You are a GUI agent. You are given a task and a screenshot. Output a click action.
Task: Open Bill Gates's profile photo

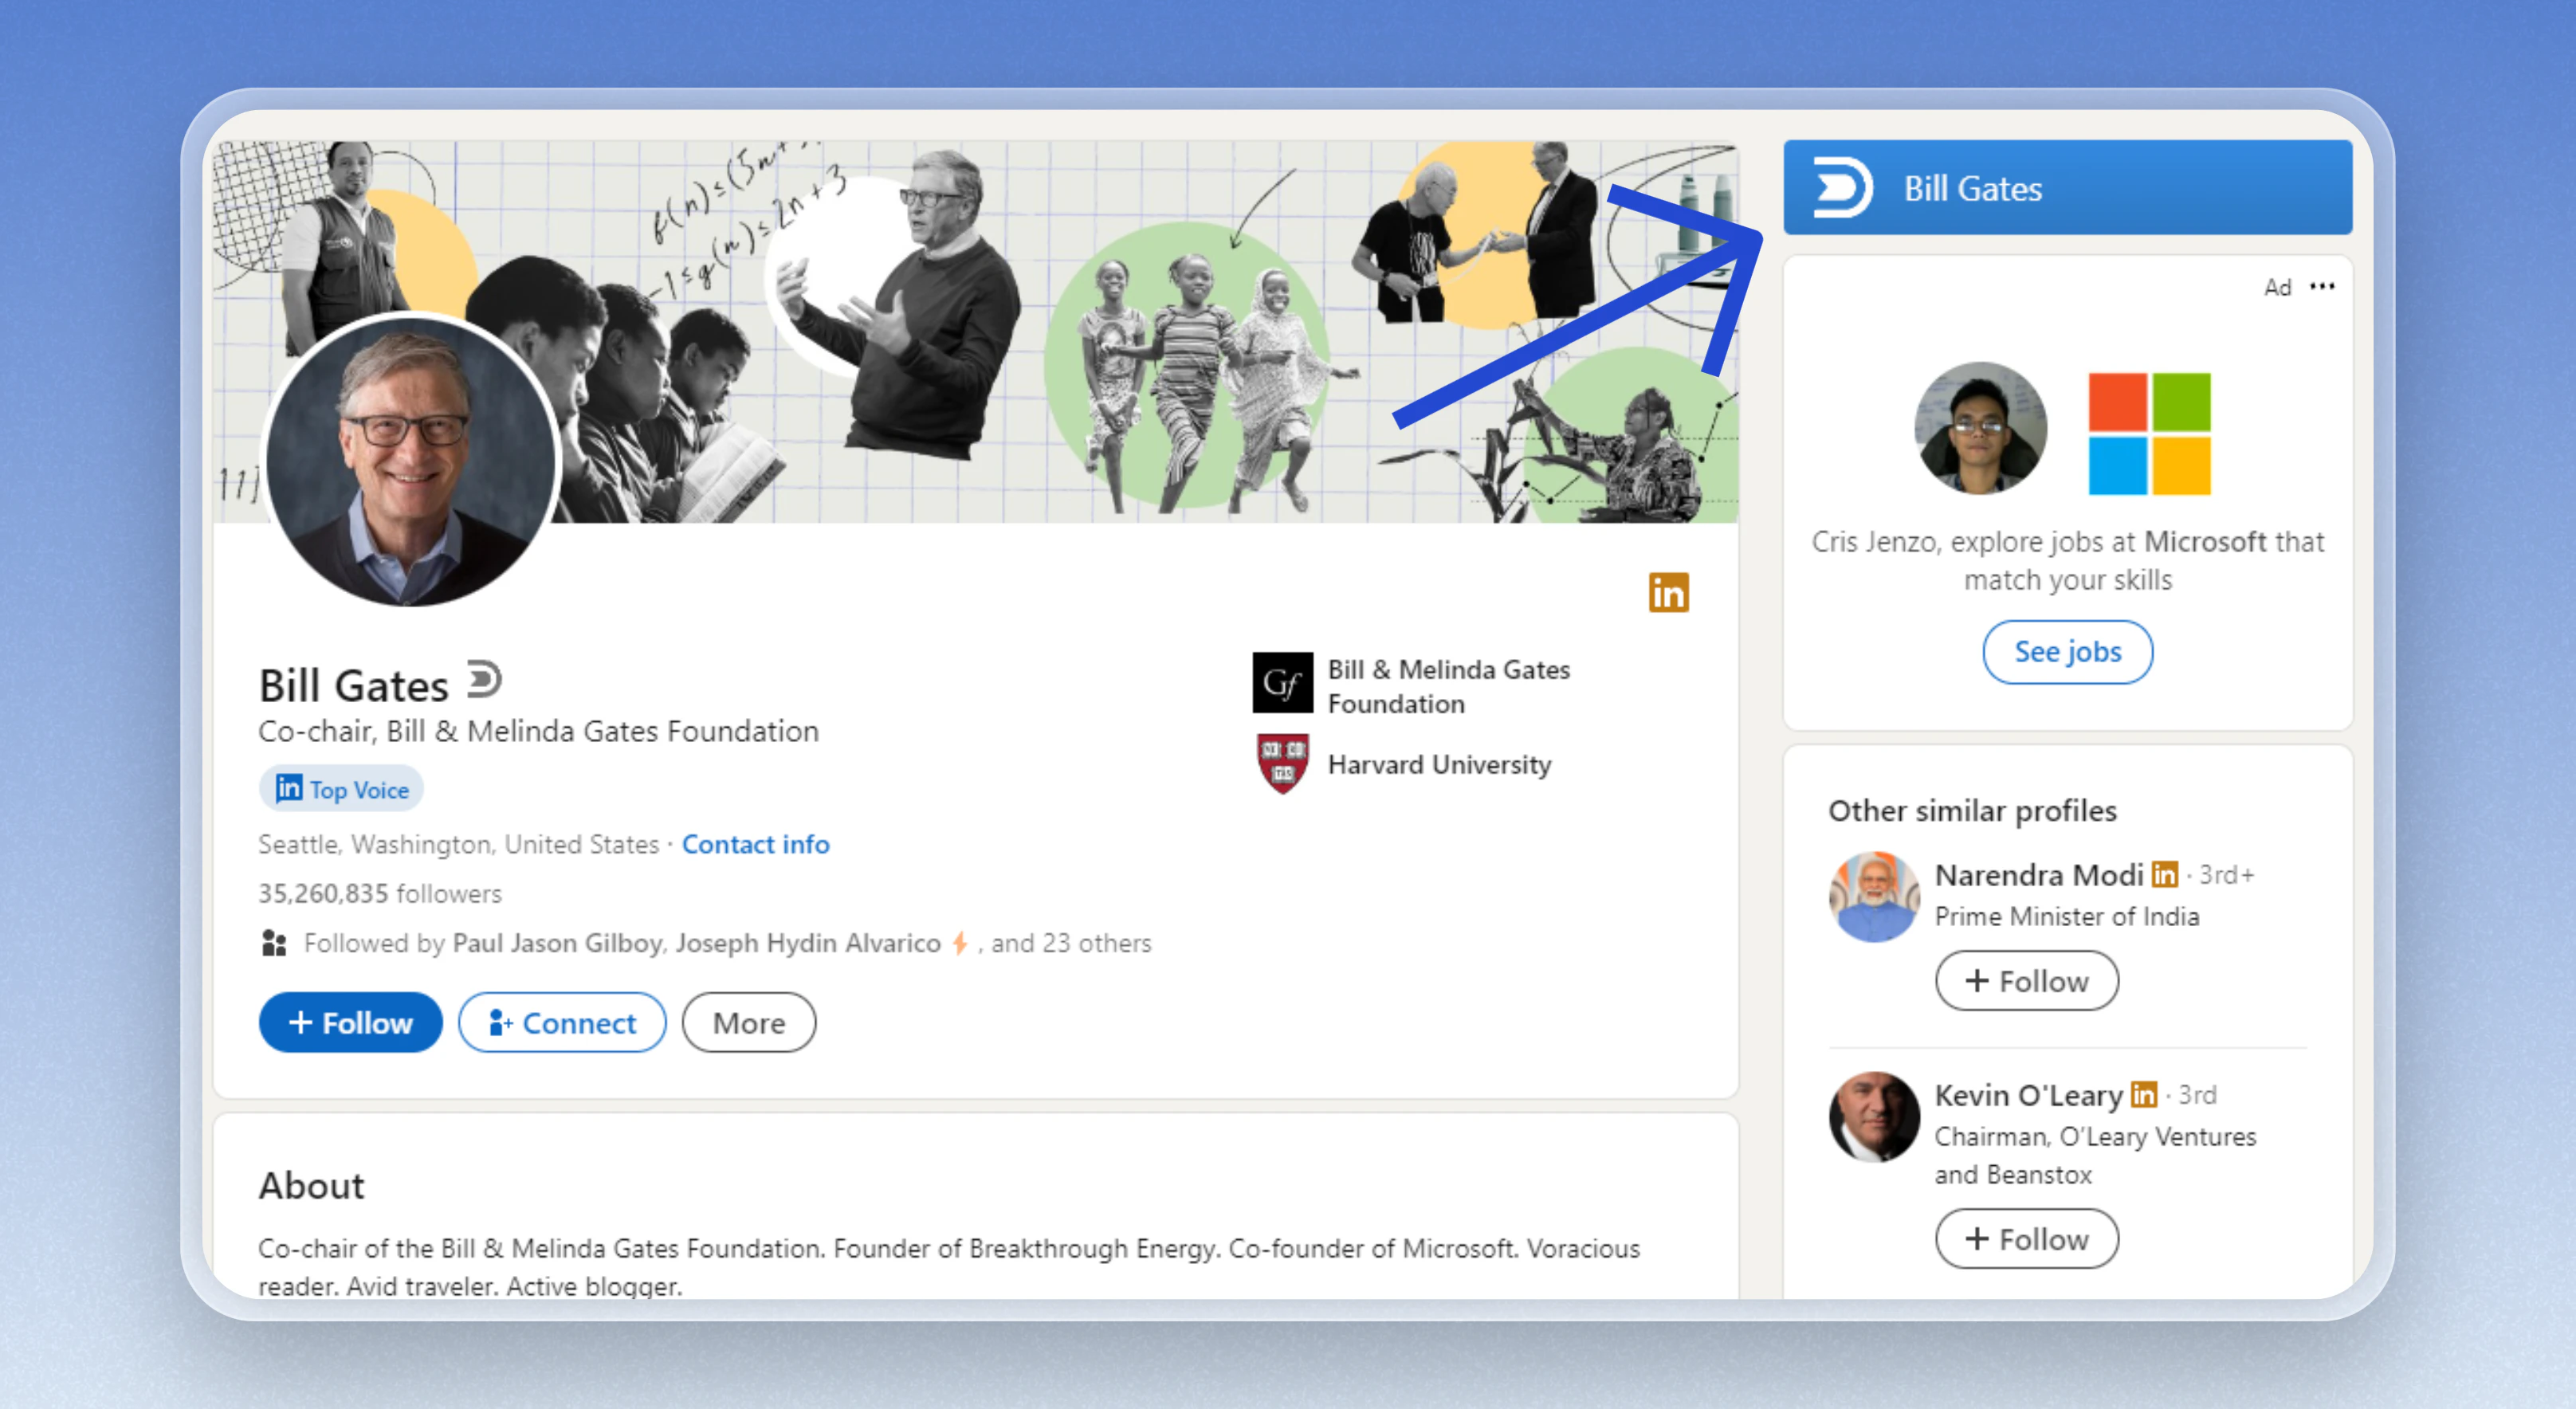pos(410,461)
